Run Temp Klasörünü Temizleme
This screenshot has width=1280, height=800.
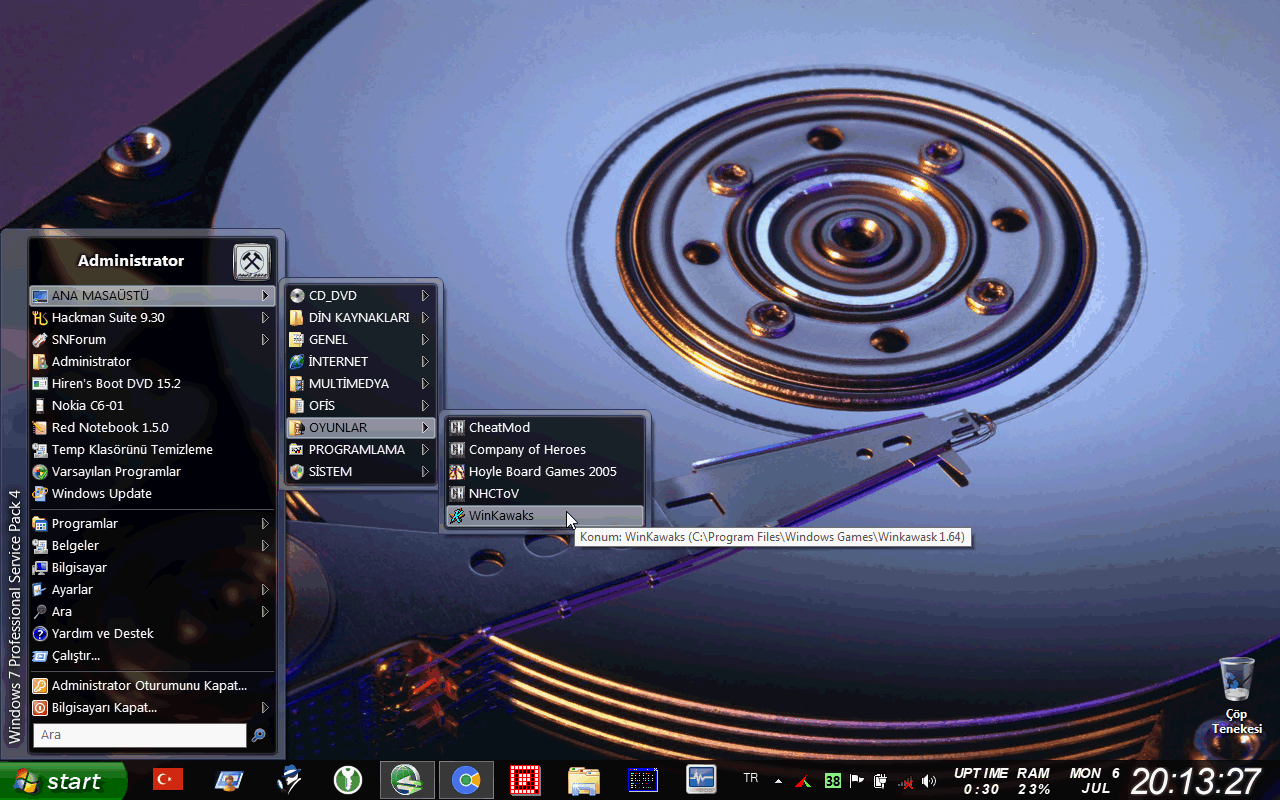click(152, 450)
